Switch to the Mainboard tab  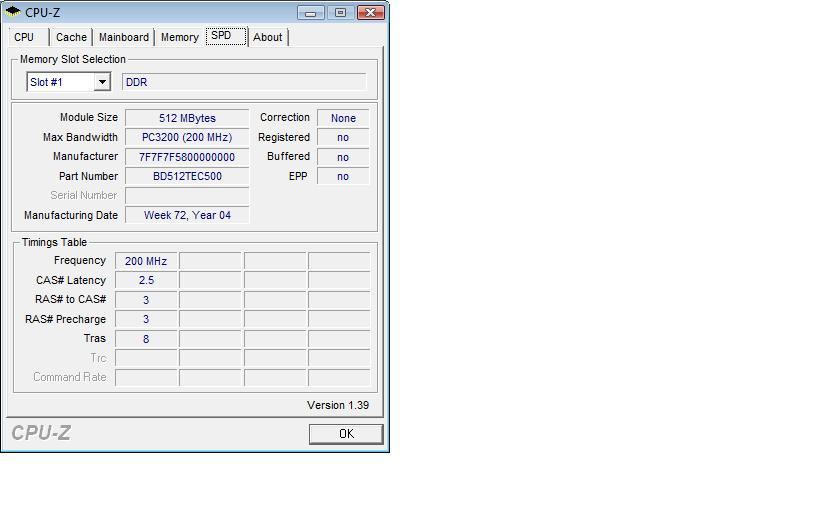point(124,38)
